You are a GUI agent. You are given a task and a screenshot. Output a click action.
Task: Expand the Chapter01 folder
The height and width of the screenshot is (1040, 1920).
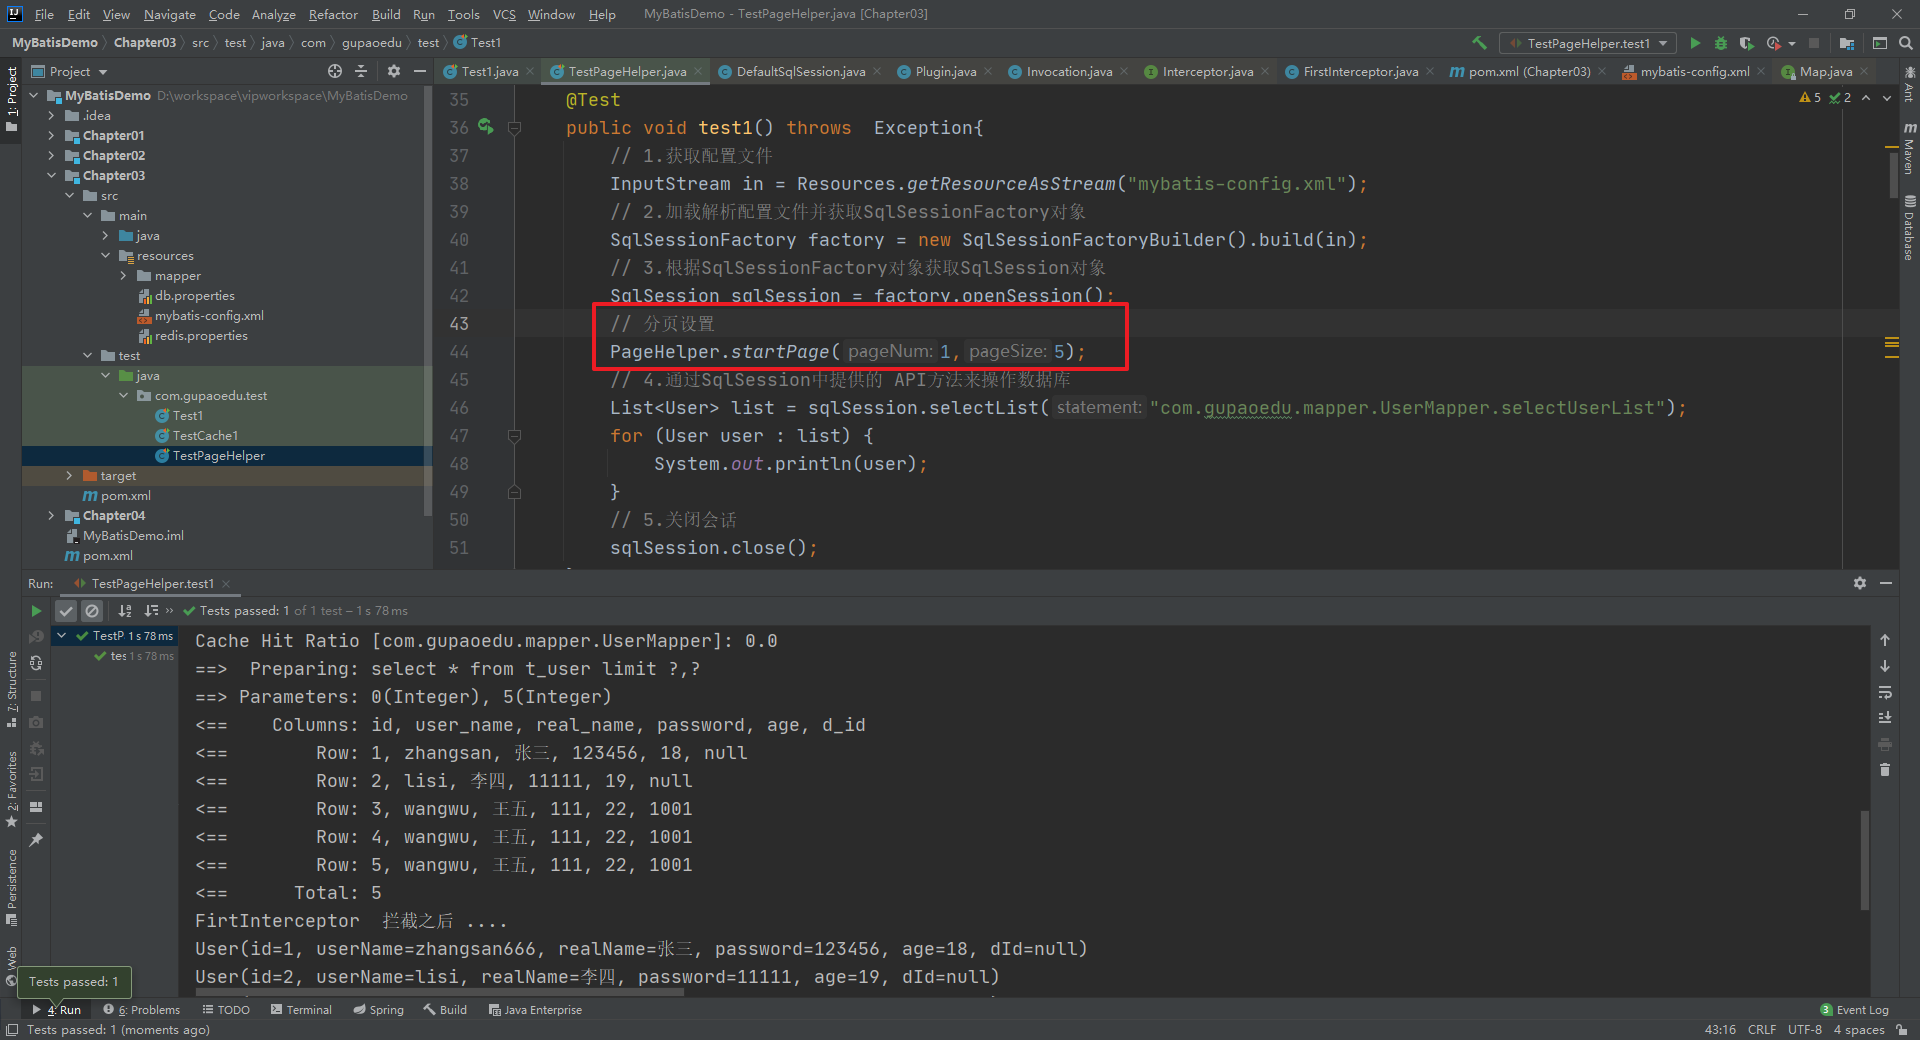(x=51, y=135)
